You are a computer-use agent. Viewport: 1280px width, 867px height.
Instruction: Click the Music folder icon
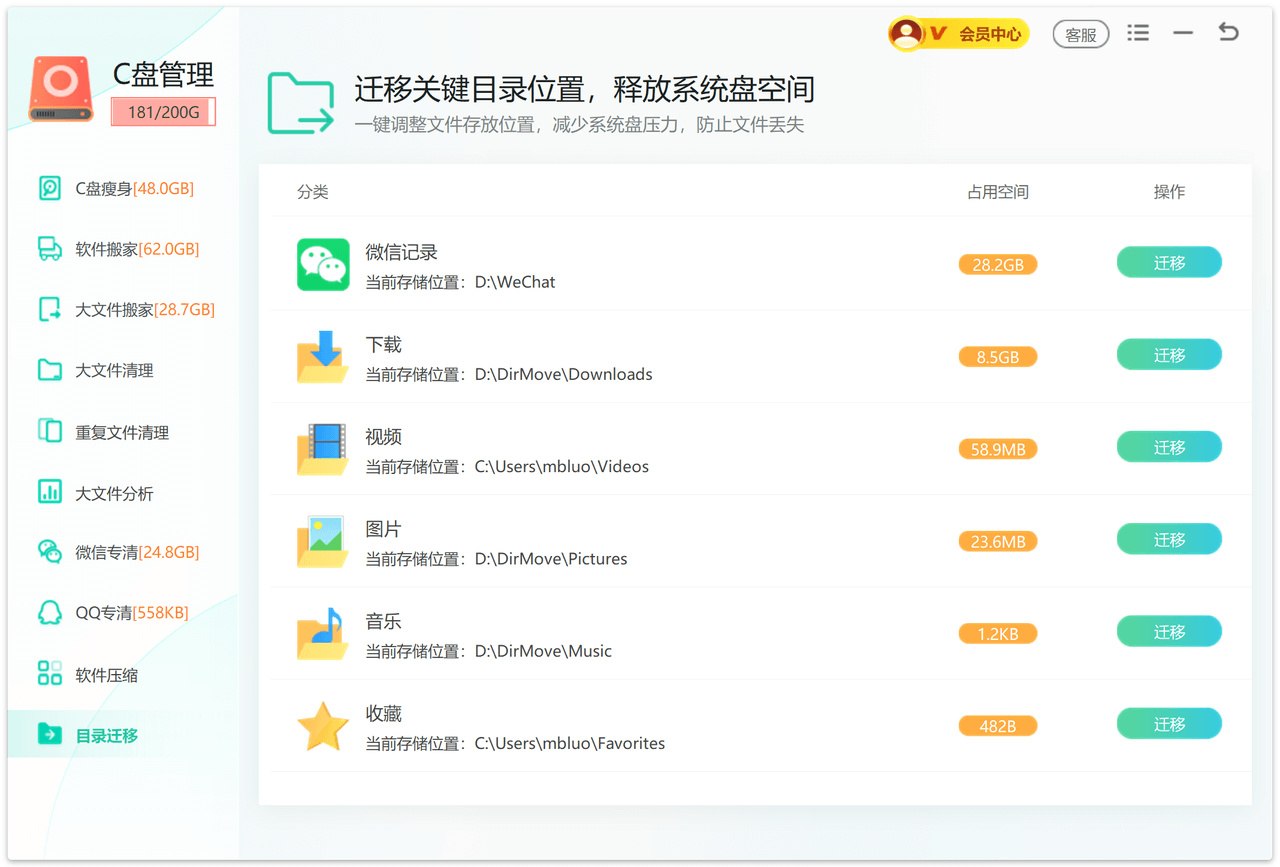[322, 633]
